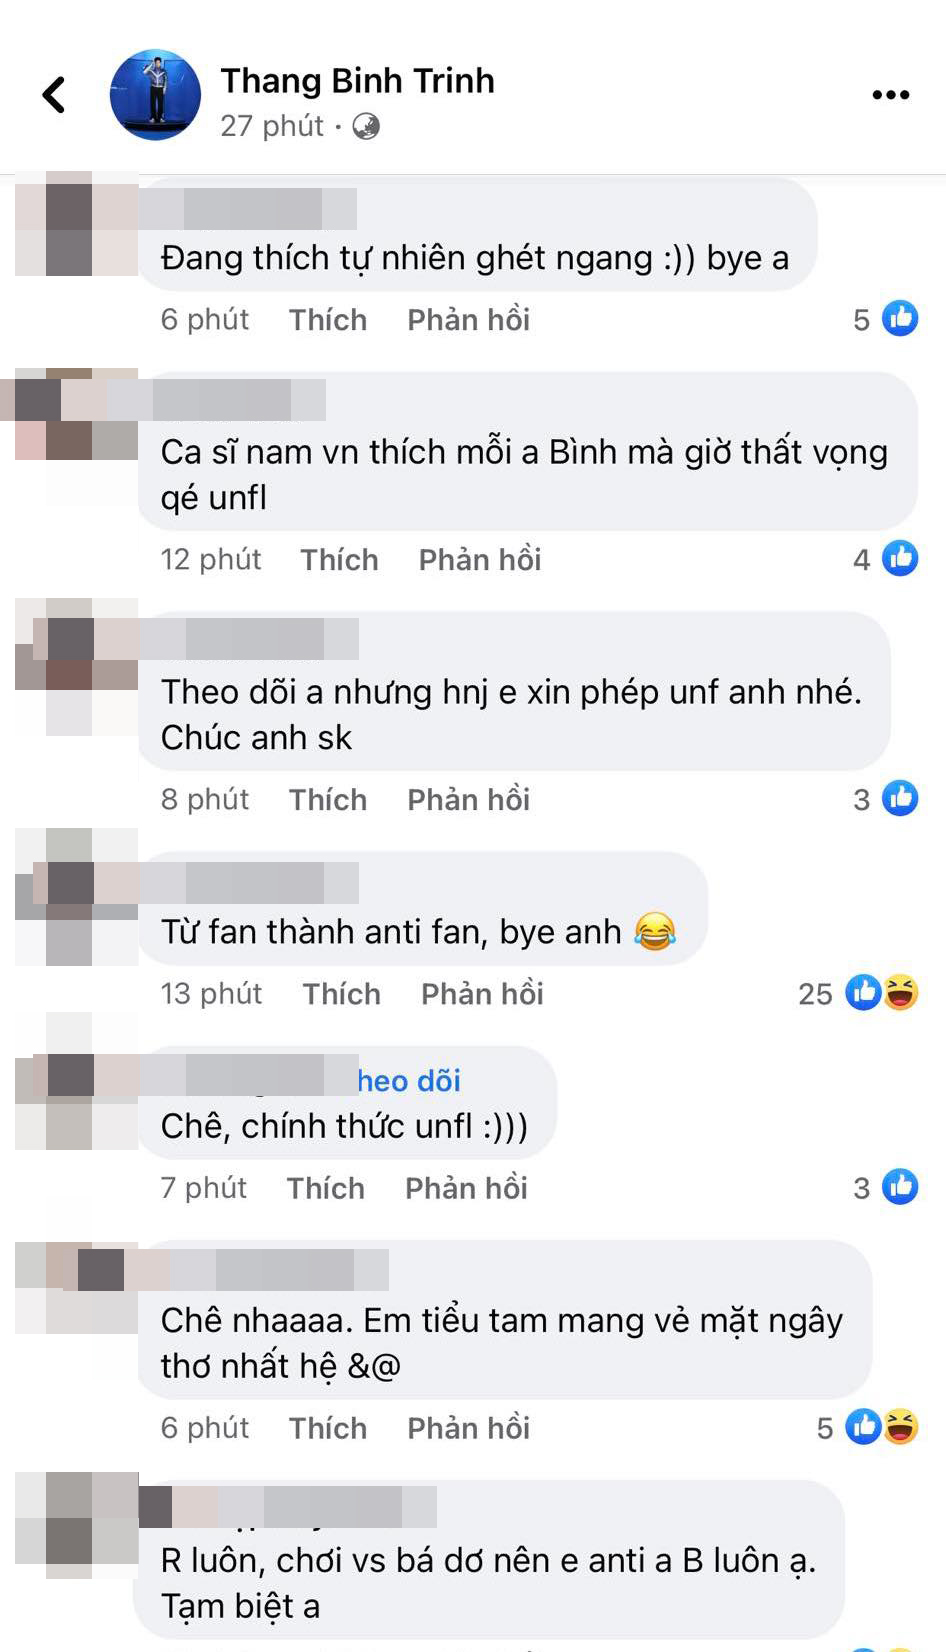Reply to the 'Chê, chính thức unfl' comment

466,1188
